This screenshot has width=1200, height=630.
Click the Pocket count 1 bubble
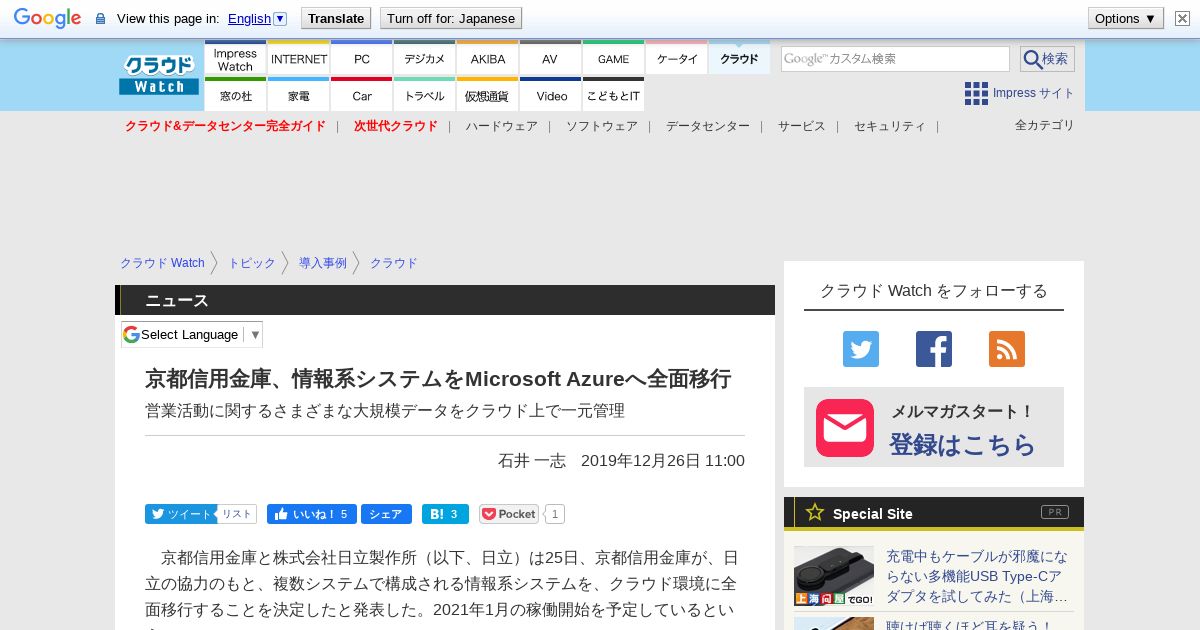coord(555,514)
